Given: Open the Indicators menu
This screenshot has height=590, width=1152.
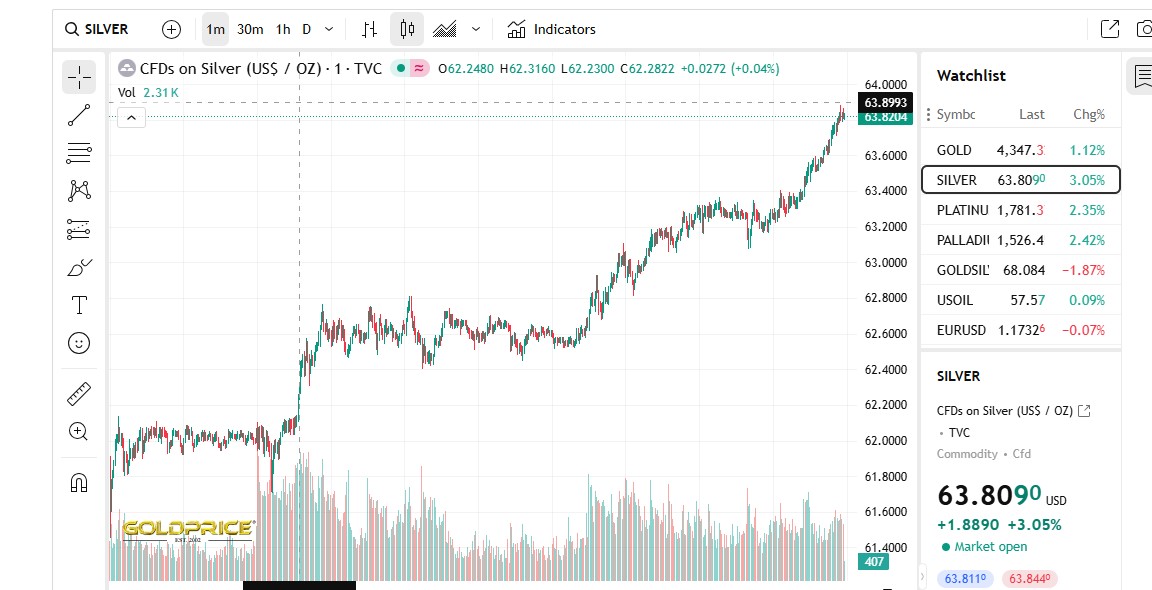Looking at the screenshot, I should pos(551,29).
